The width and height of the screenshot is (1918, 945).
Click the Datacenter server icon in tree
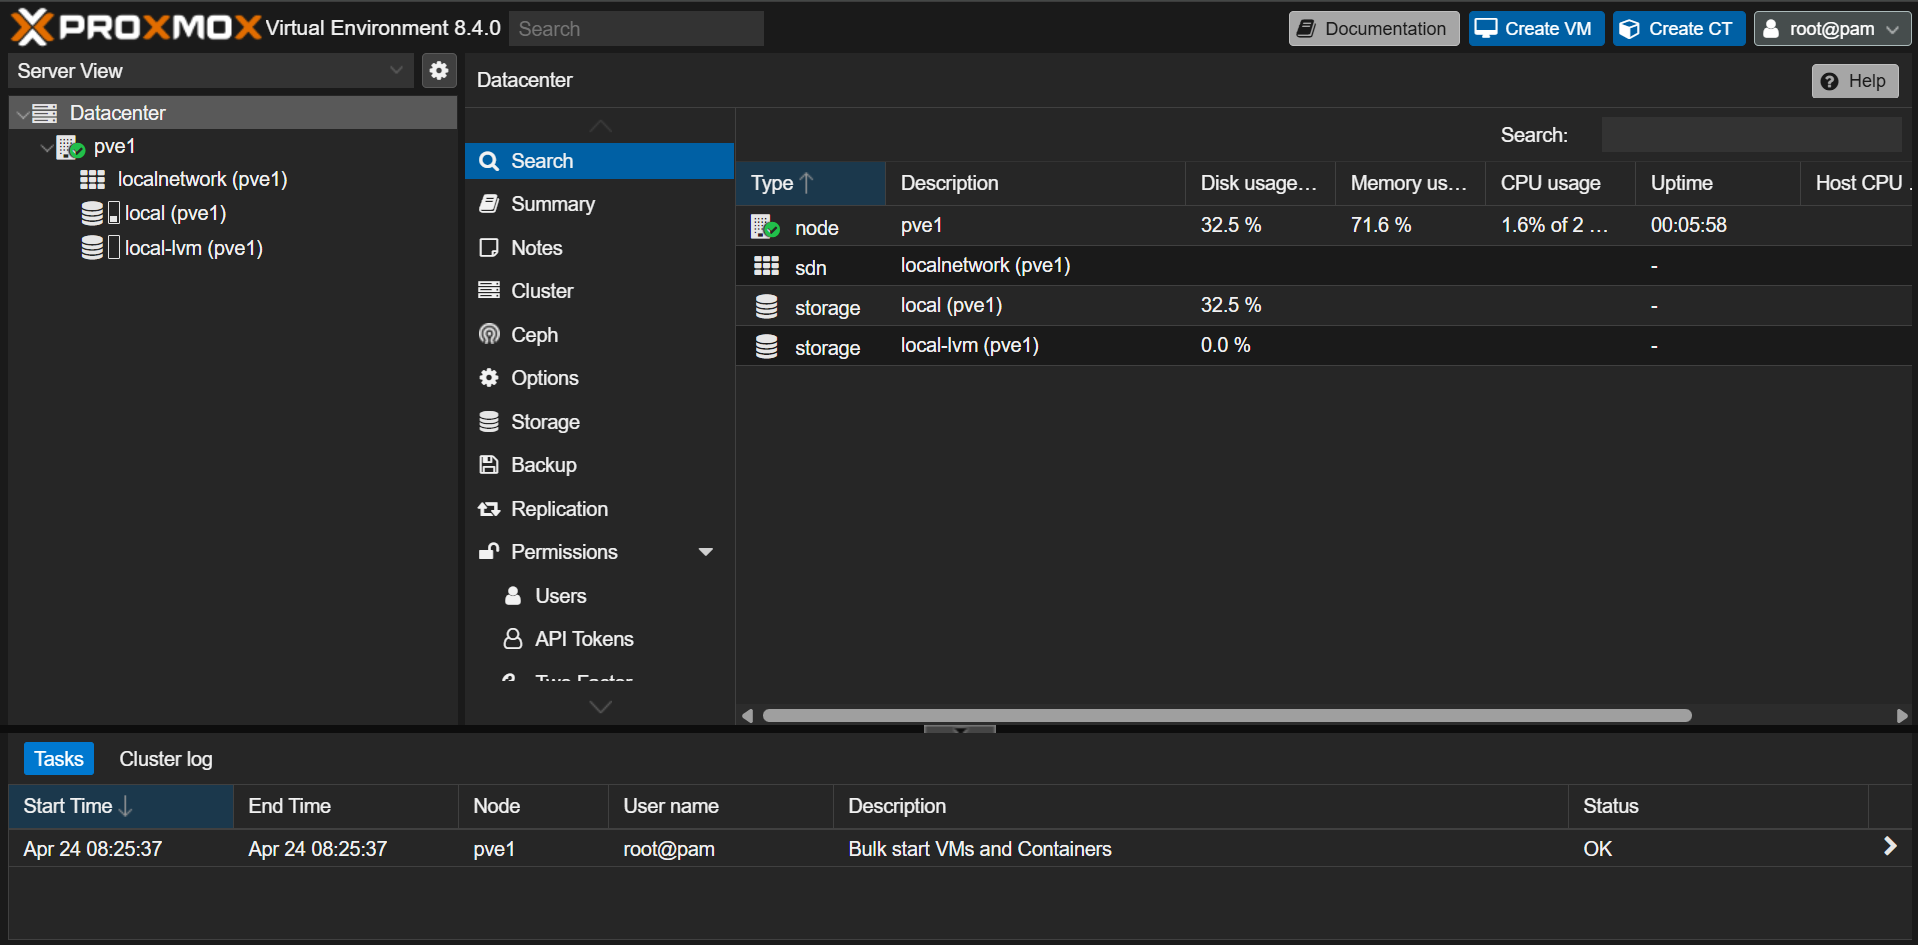(45, 113)
